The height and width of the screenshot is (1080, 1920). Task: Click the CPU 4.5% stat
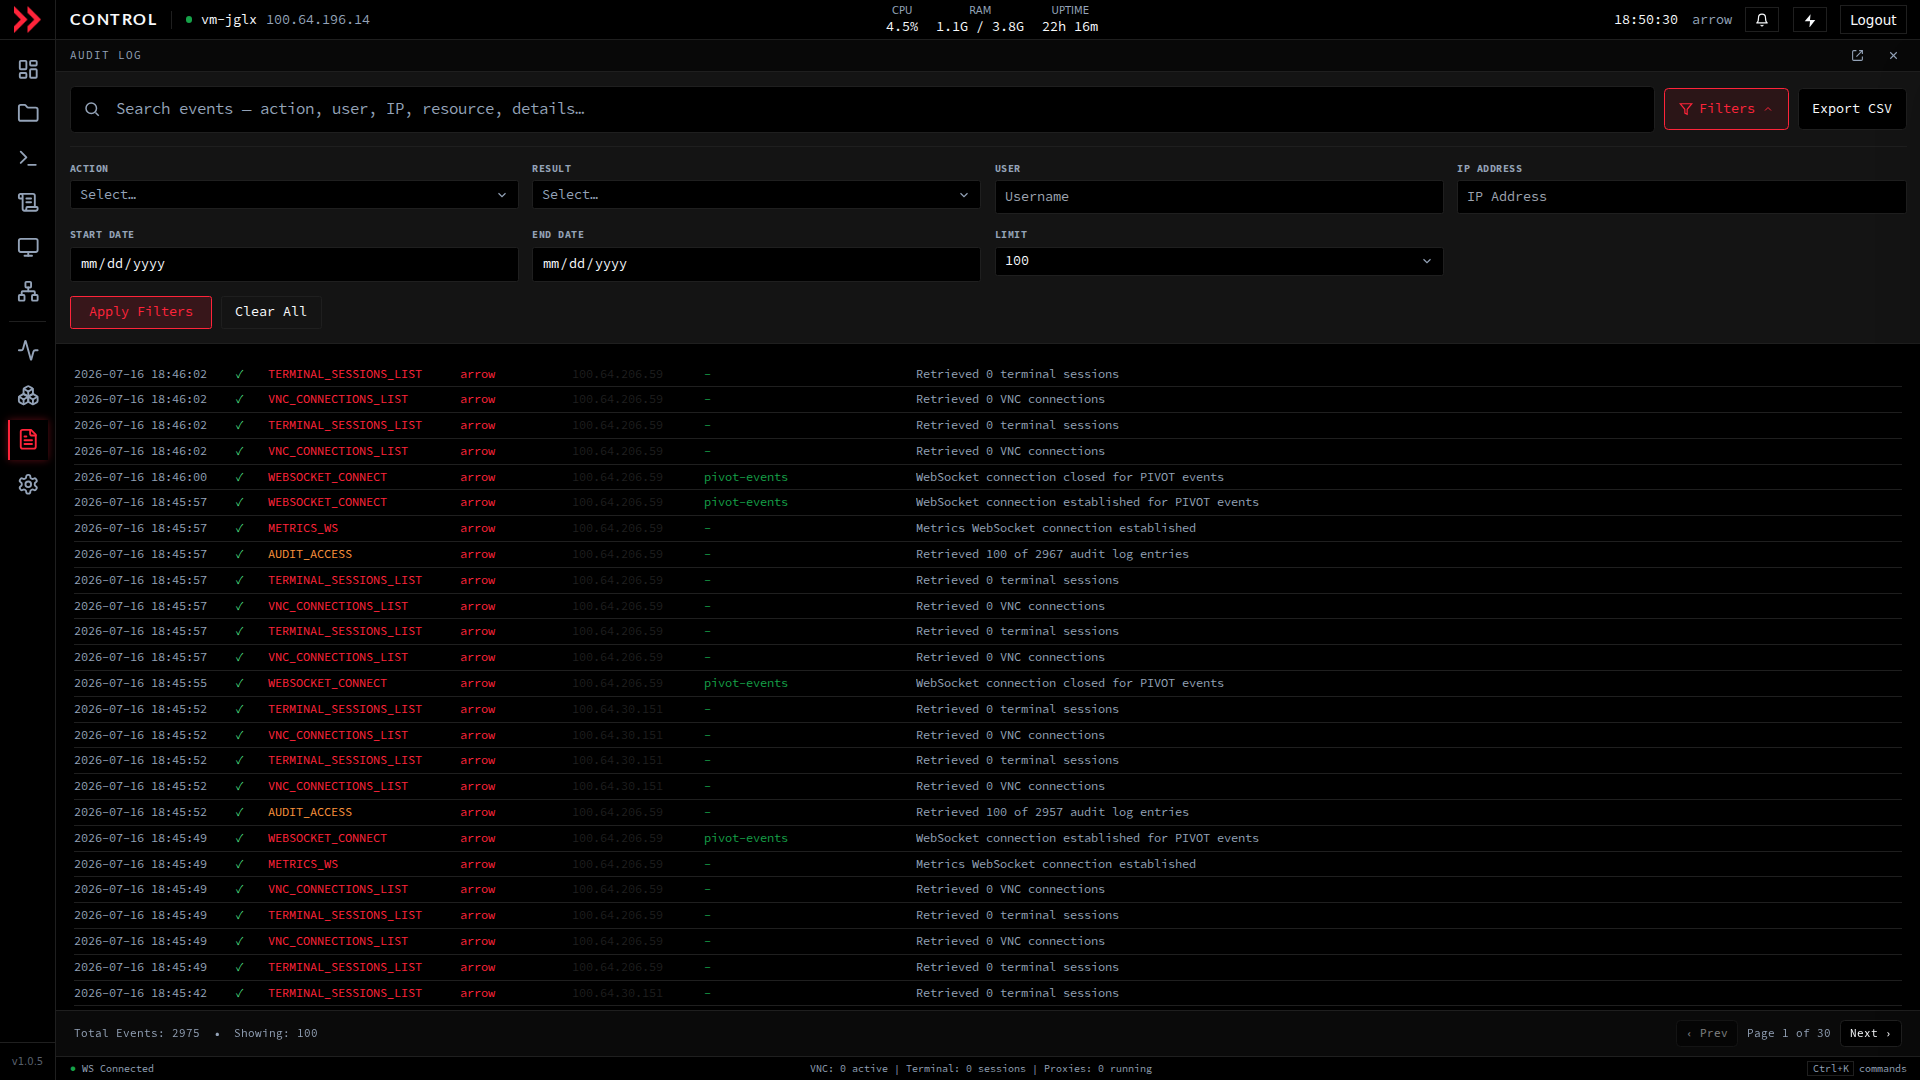point(902,19)
